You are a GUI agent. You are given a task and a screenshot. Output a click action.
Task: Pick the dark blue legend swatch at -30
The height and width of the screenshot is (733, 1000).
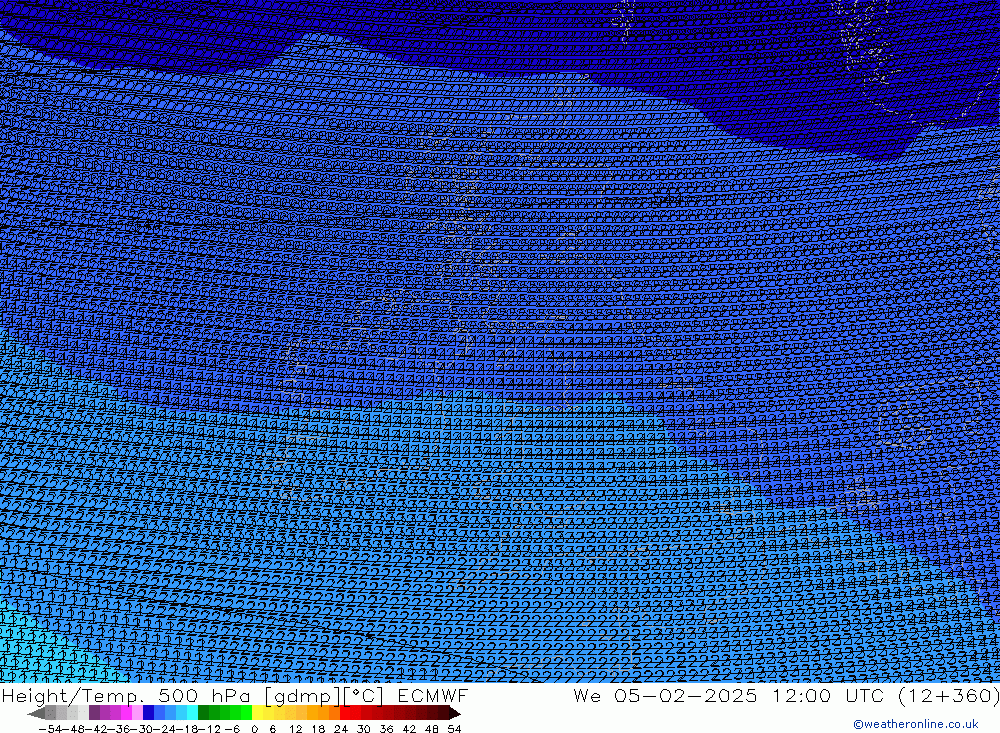coord(149,713)
